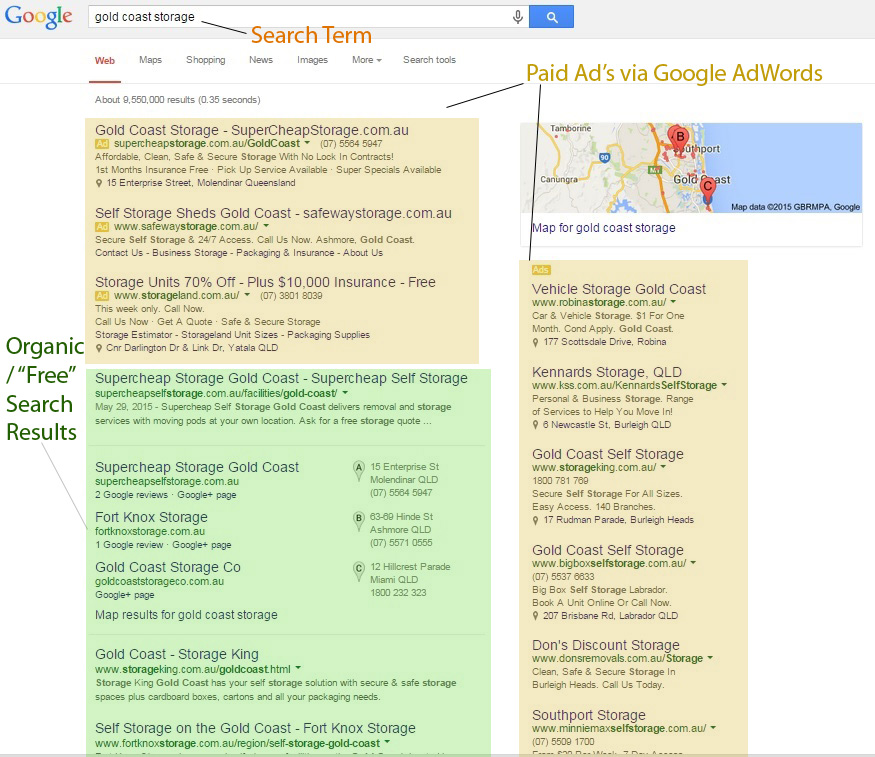
Task: Click location pin beside 6 Newcastle St, Burleigh
Action: [x=536, y=425]
